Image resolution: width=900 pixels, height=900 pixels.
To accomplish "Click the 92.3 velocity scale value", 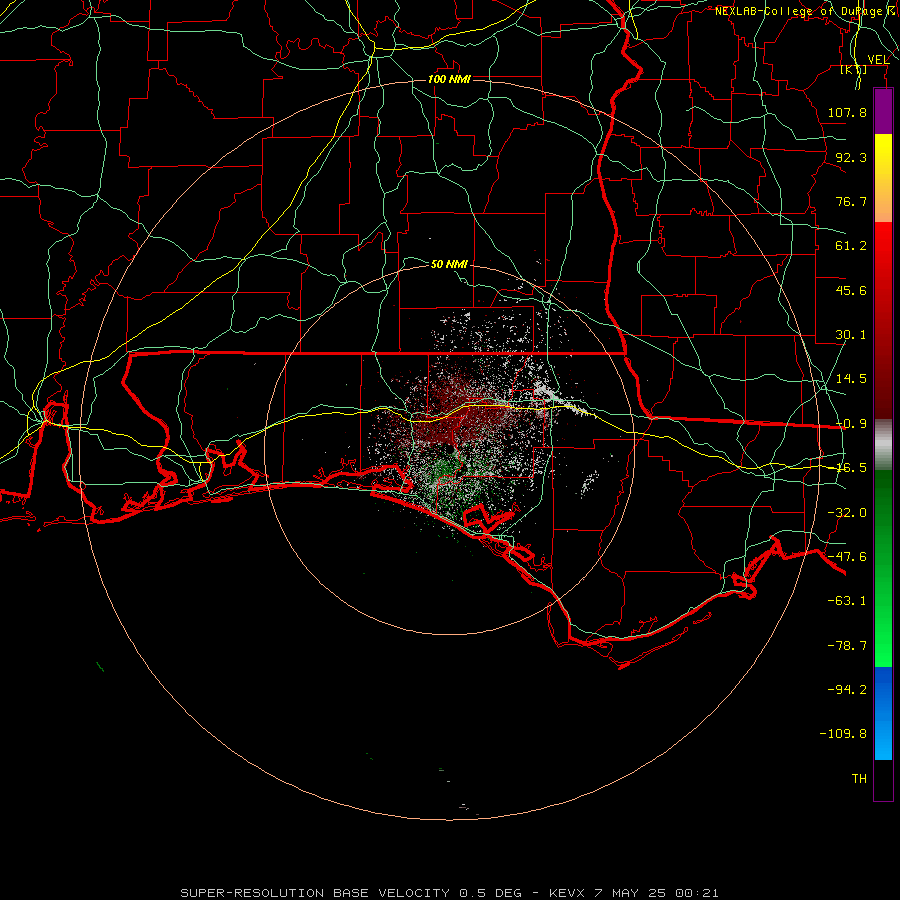I will click(851, 157).
